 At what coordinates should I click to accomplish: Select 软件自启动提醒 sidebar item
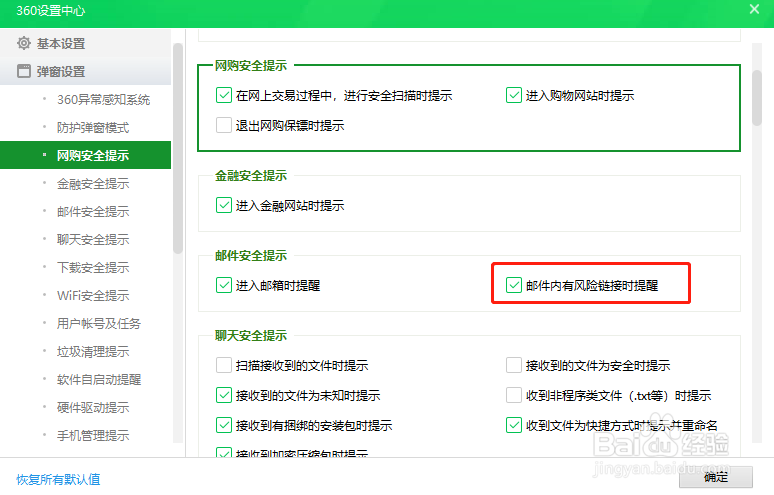(x=99, y=380)
